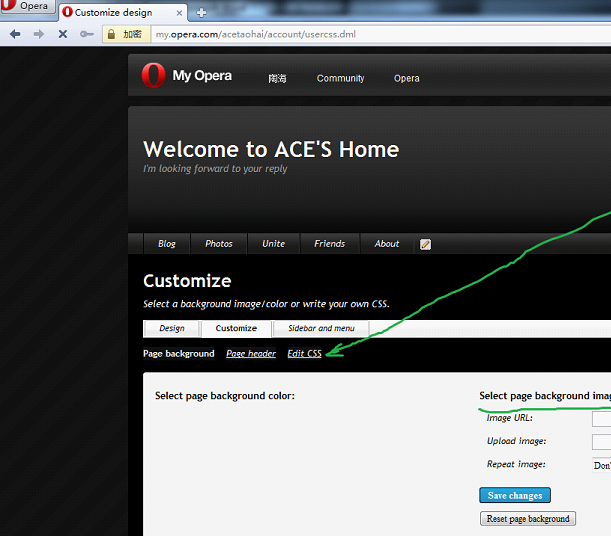The height and width of the screenshot is (537, 611).
Task: Click the address bar URL field
Action: click(x=381, y=34)
